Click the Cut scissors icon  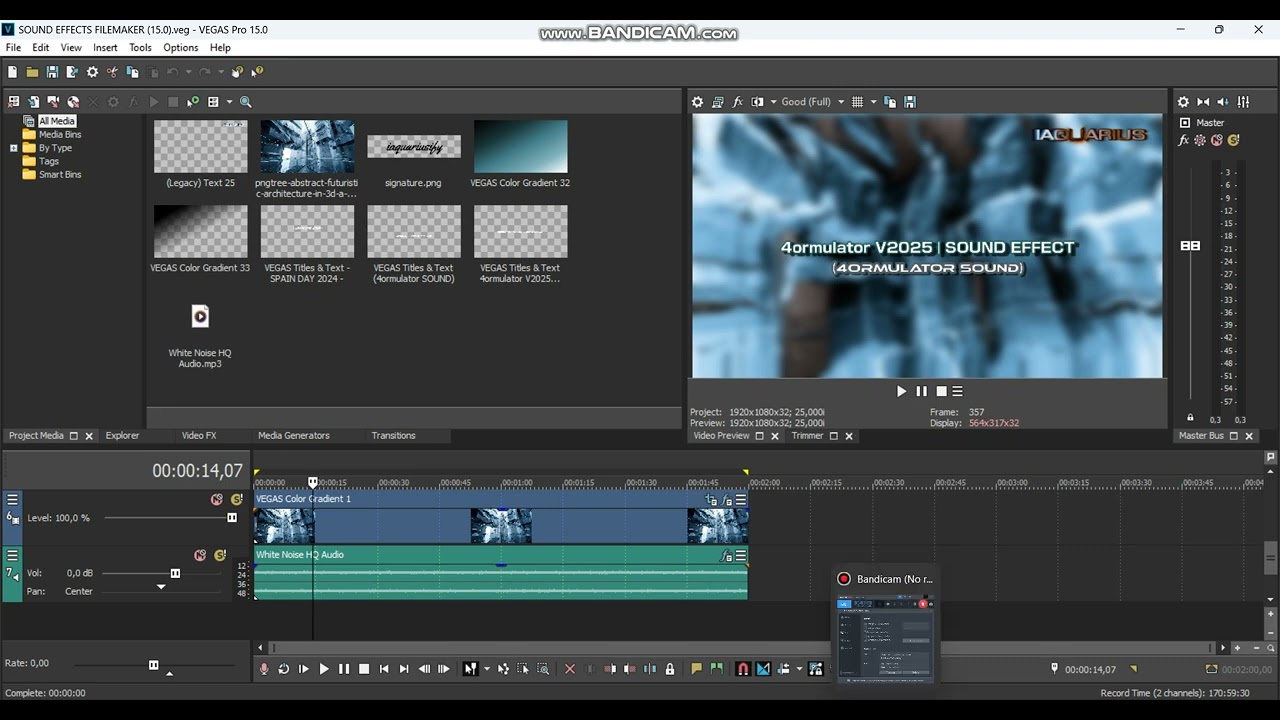click(x=112, y=72)
